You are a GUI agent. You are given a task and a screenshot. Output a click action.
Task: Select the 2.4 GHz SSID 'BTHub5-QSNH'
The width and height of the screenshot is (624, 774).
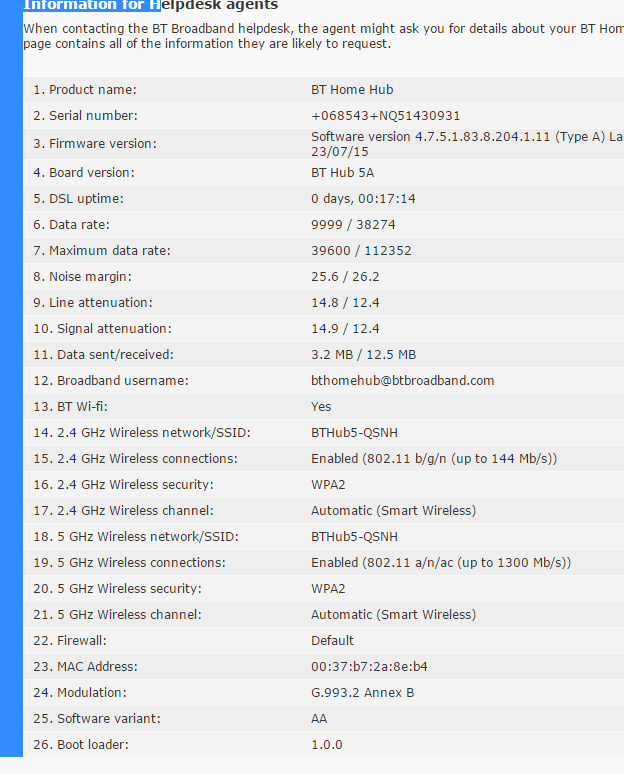pyautogui.click(x=354, y=433)
